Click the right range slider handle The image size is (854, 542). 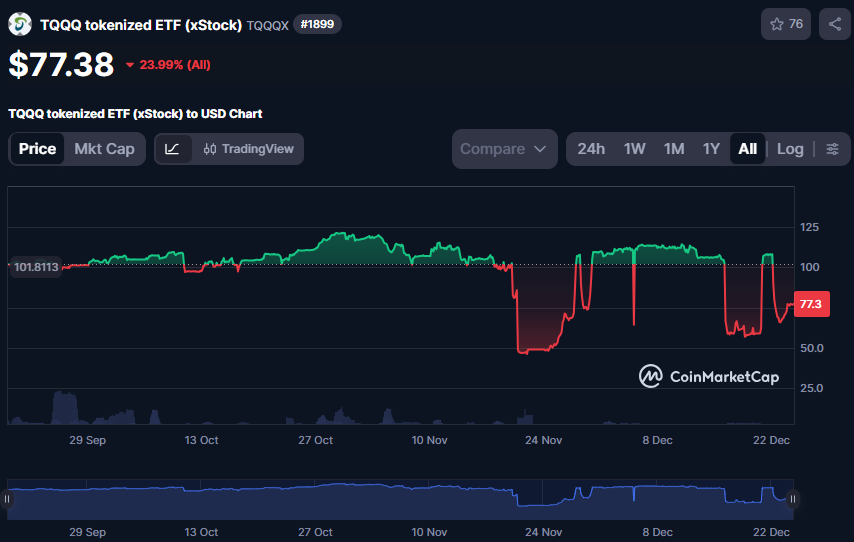tap(793, 498)
